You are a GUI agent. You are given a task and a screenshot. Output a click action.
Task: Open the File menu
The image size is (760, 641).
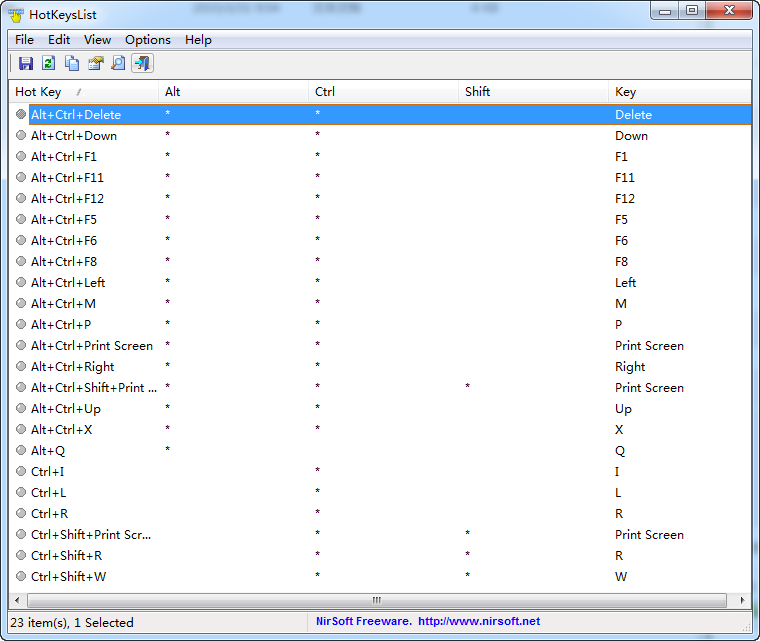(24, 40)
